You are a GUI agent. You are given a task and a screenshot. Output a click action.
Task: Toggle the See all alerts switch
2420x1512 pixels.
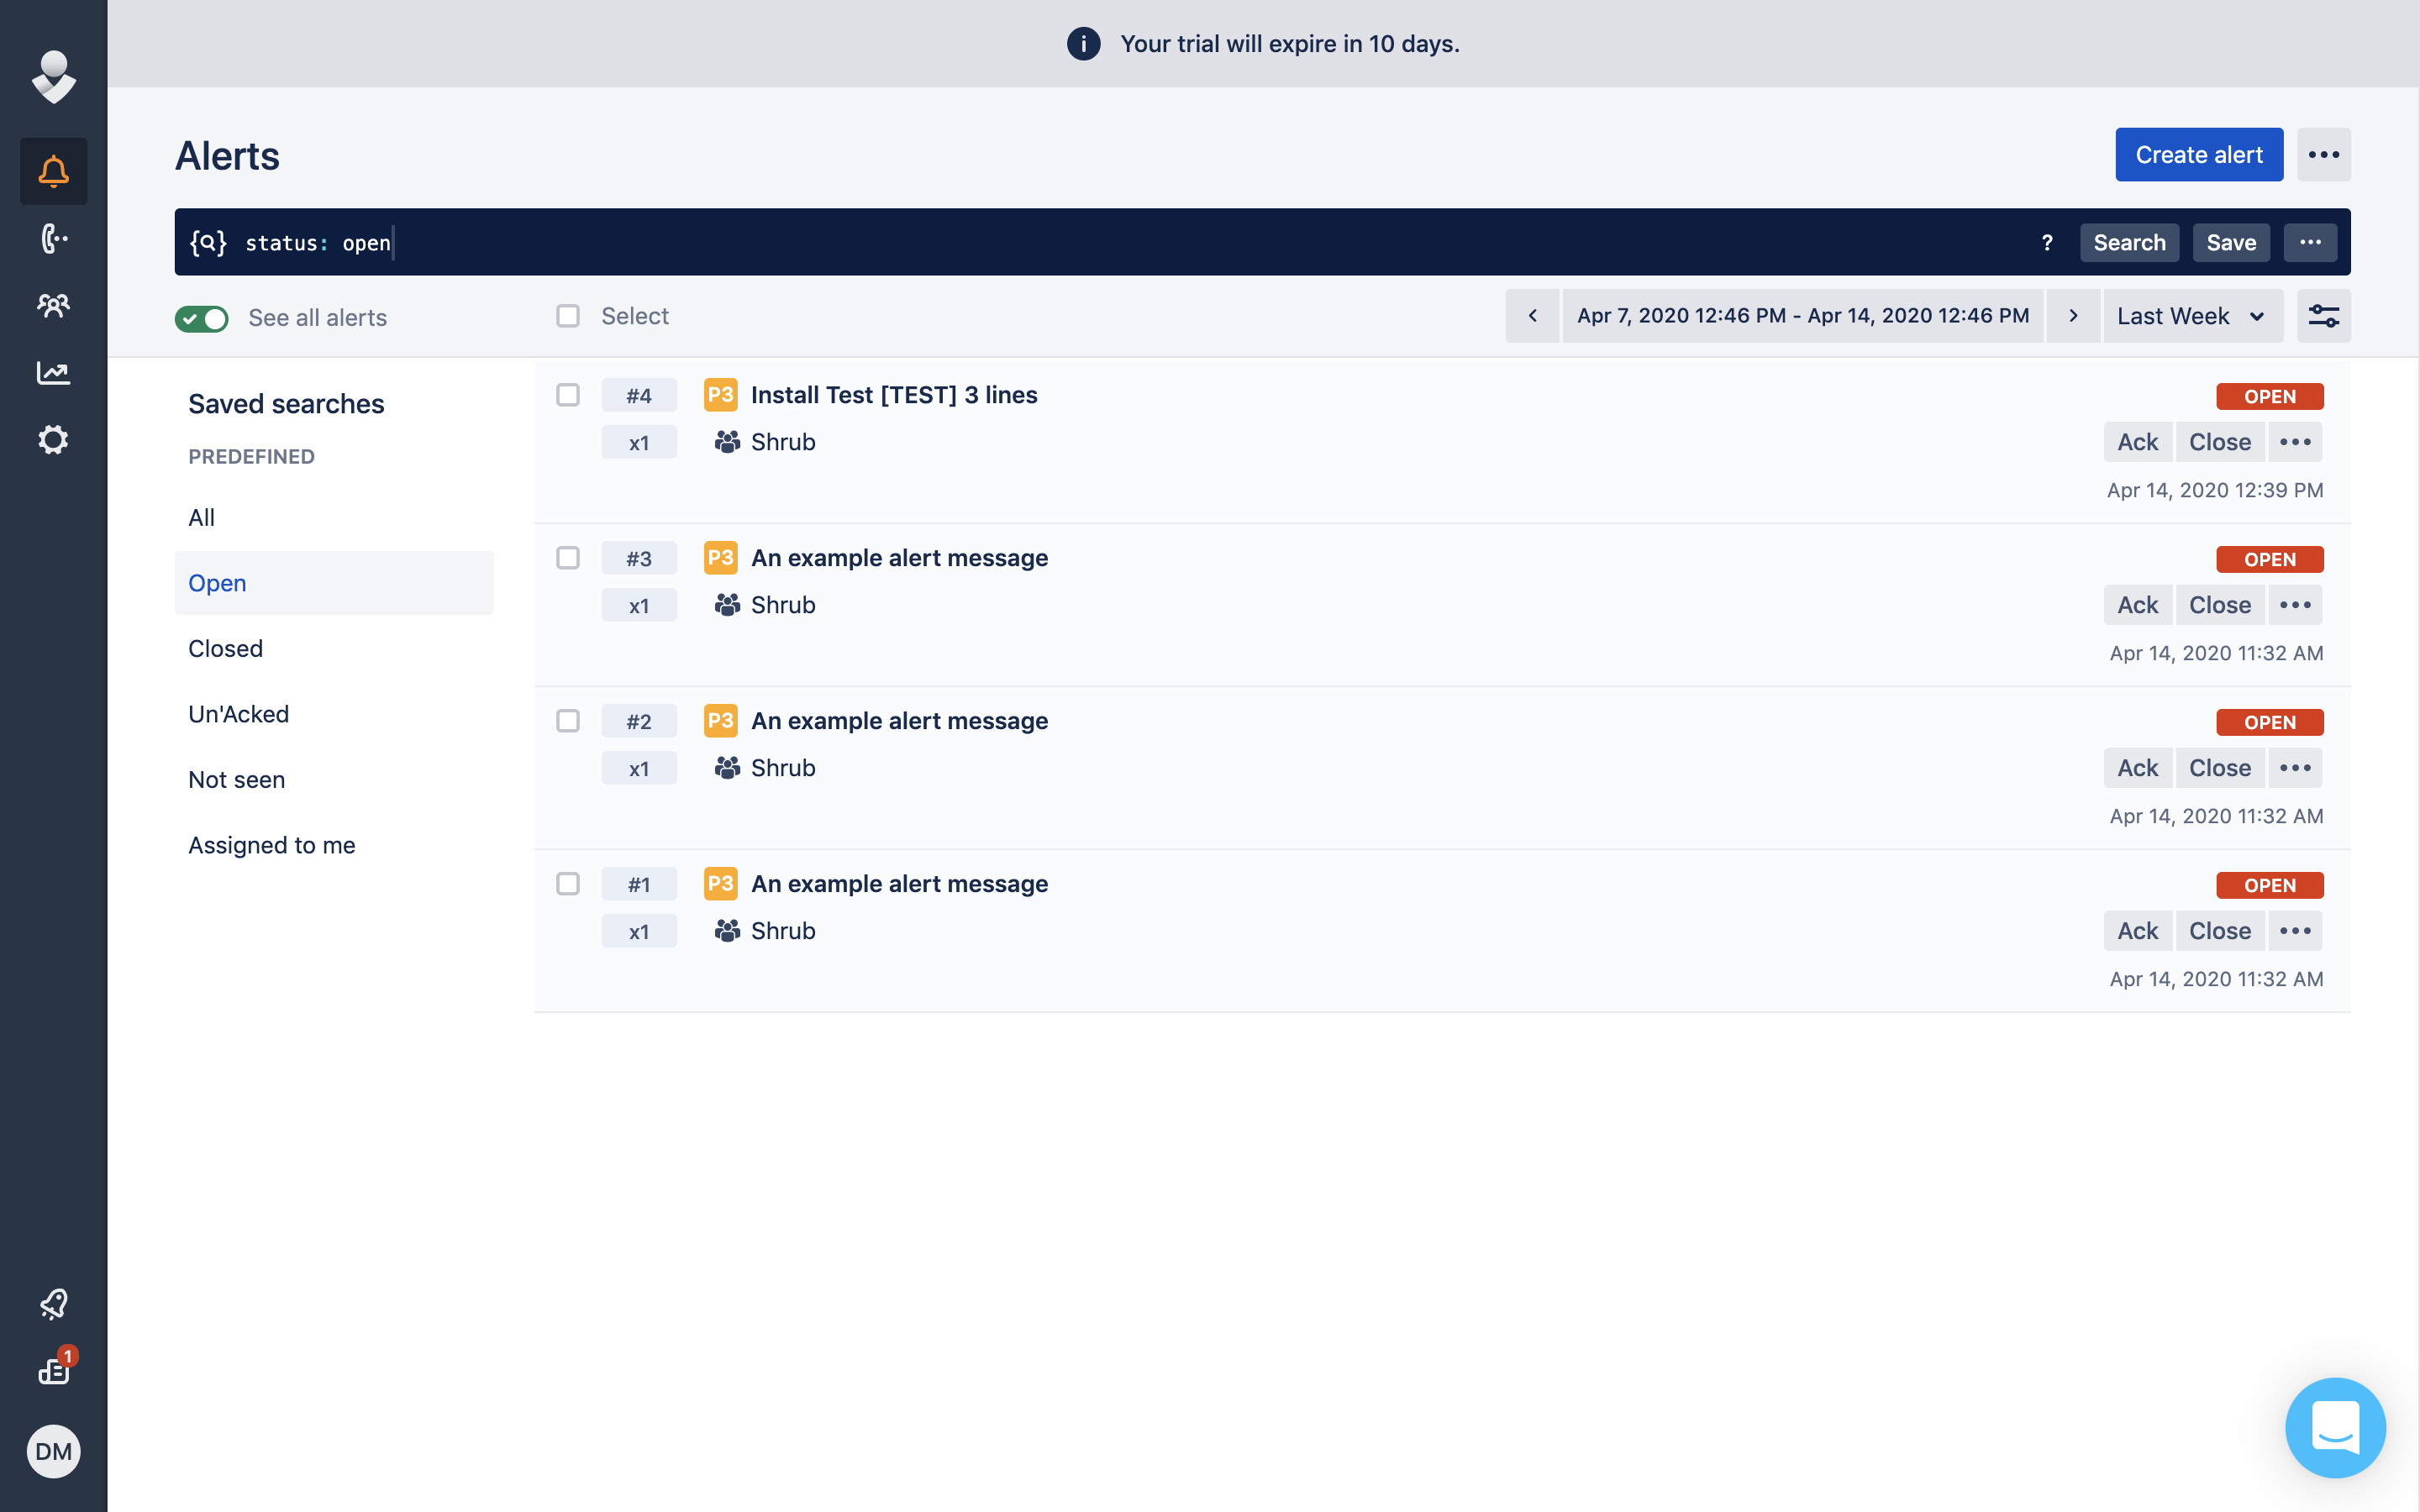[x=202, y=318]
